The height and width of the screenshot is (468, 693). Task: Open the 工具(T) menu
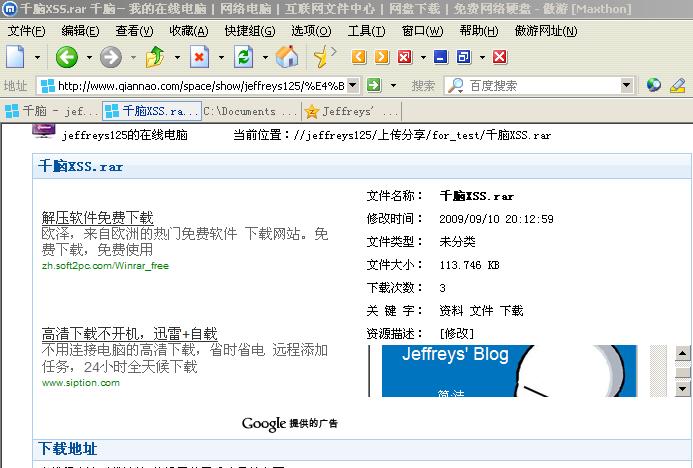pos(365,31)
